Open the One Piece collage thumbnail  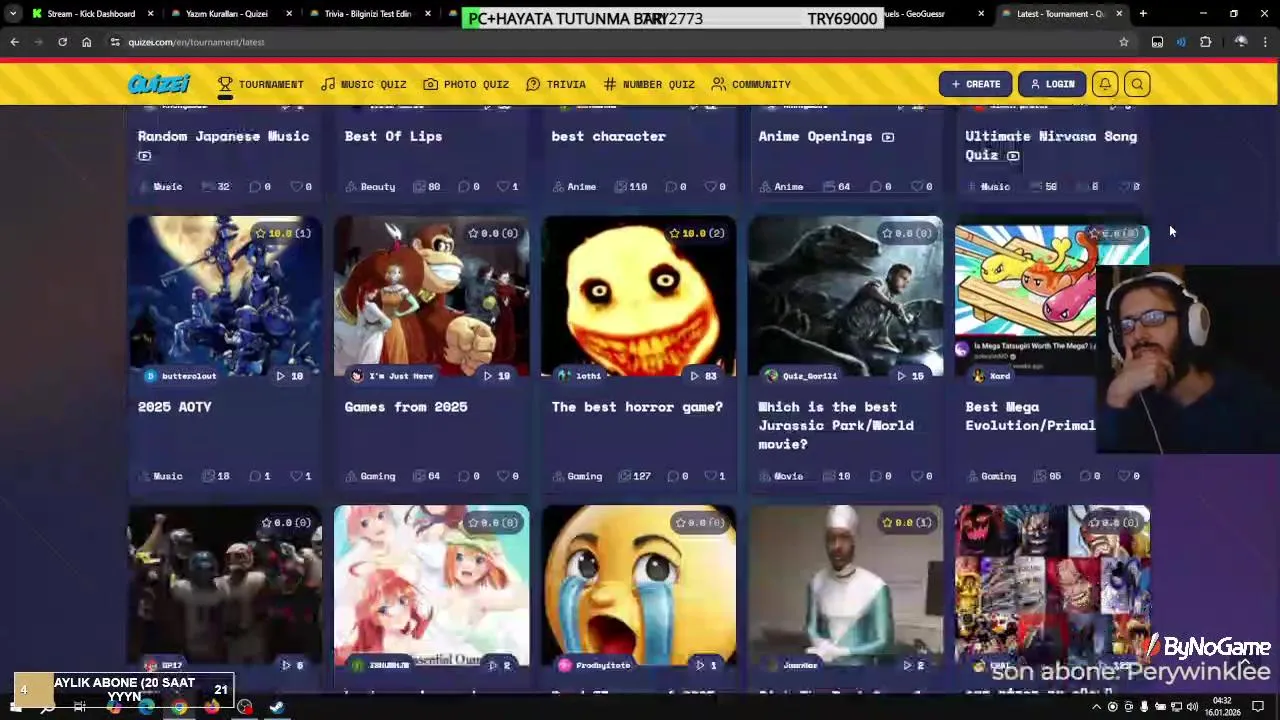pos(1052,585)
